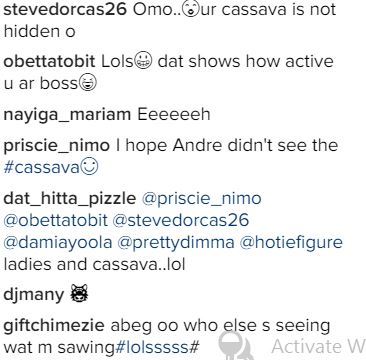Click the grinning emoji after Lols
The image size is (366, 360).
click(143, 62)
